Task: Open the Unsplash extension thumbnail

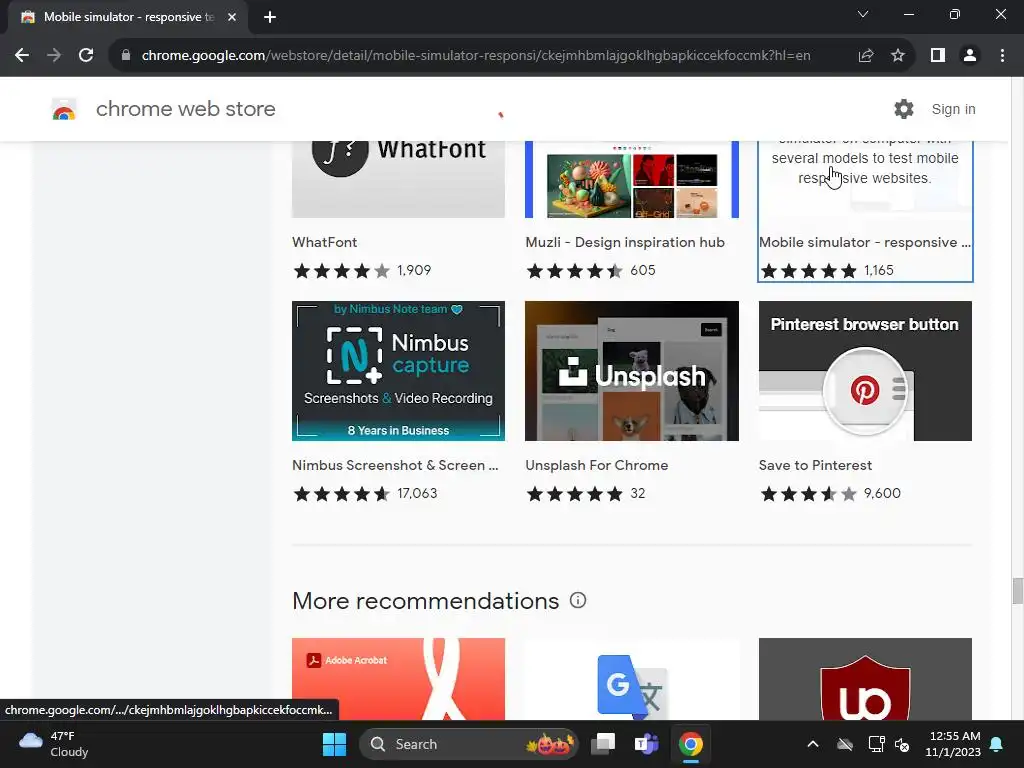Action: click(632, 371)
